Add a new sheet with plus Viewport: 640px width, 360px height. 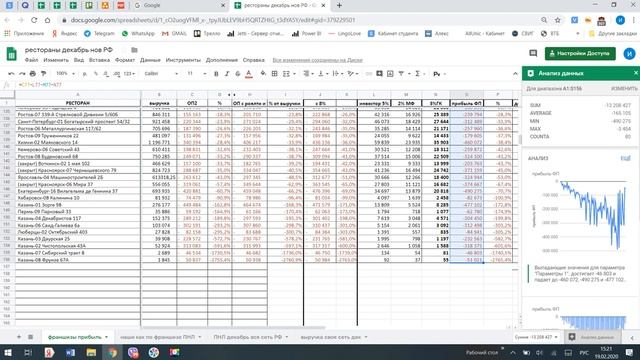pos(19,337)
